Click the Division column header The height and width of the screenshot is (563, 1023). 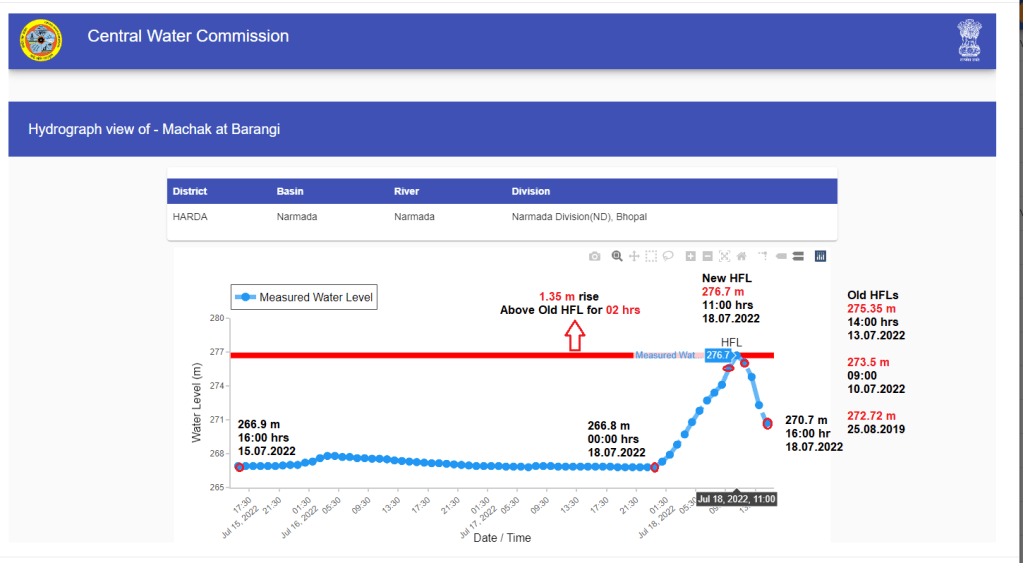pyautogui.click(x=531, y=191)
